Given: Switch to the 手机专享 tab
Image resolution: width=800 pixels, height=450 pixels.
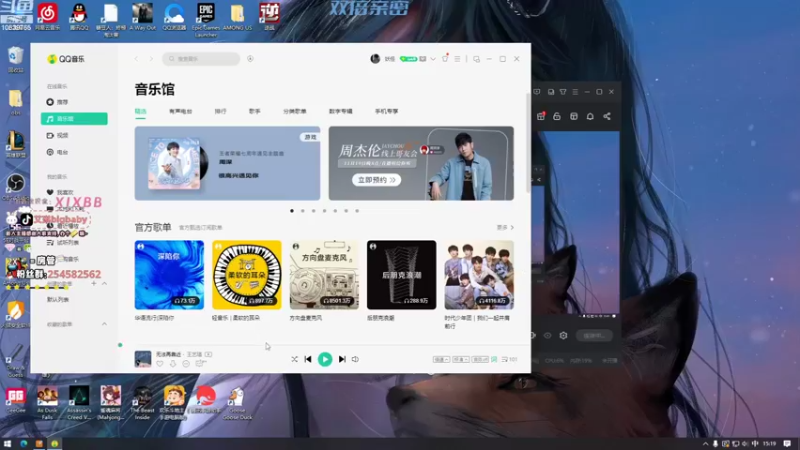Looking at the screenshot, I should pyautogui.click(x=386, y=111).
